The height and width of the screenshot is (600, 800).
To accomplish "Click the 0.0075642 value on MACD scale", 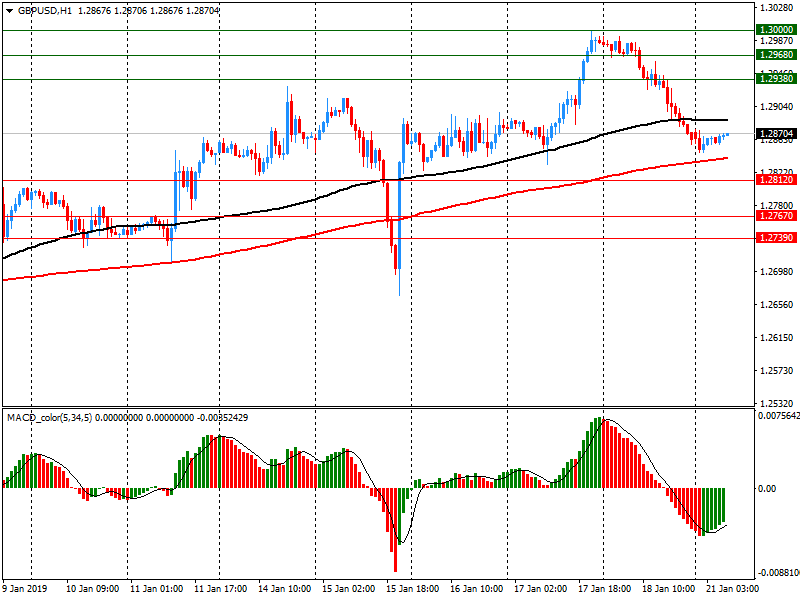I will pos(776,415).
